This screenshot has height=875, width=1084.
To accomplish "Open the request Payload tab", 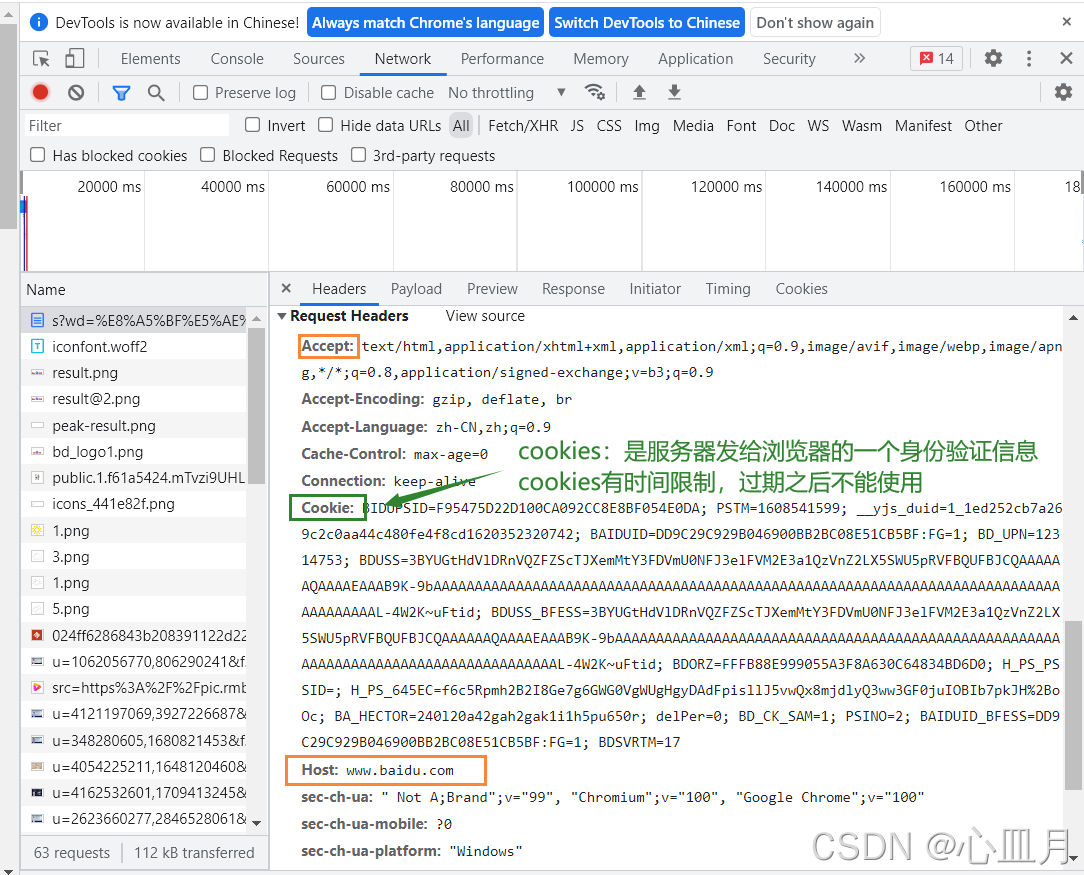I will click(415, 289).
